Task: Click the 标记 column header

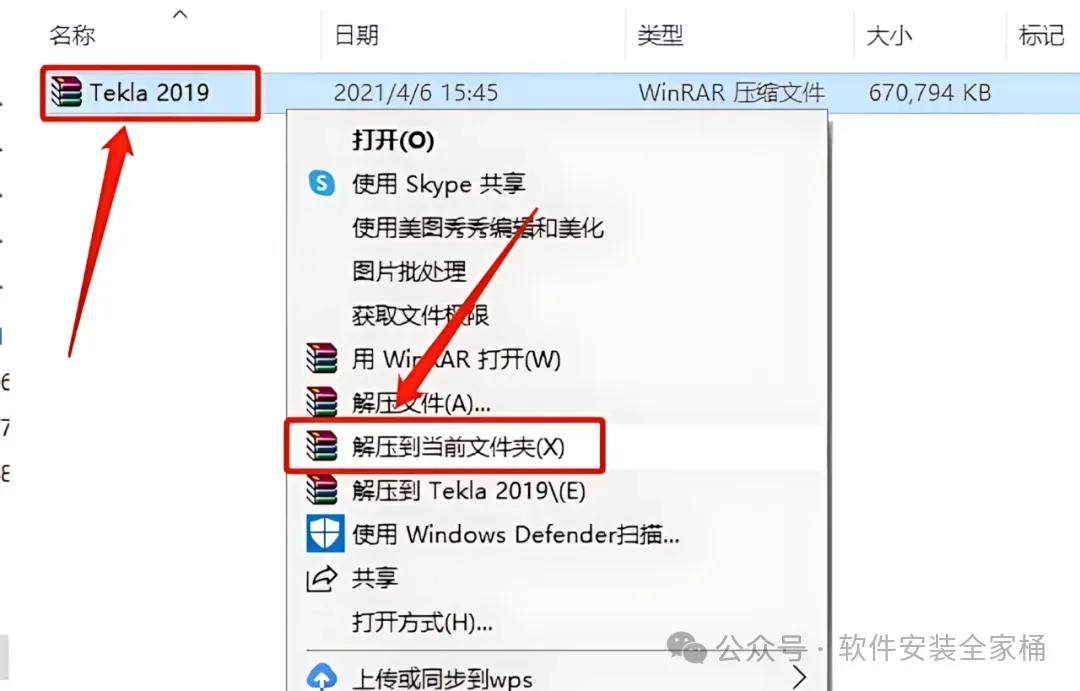Action: click(1041, 34)
